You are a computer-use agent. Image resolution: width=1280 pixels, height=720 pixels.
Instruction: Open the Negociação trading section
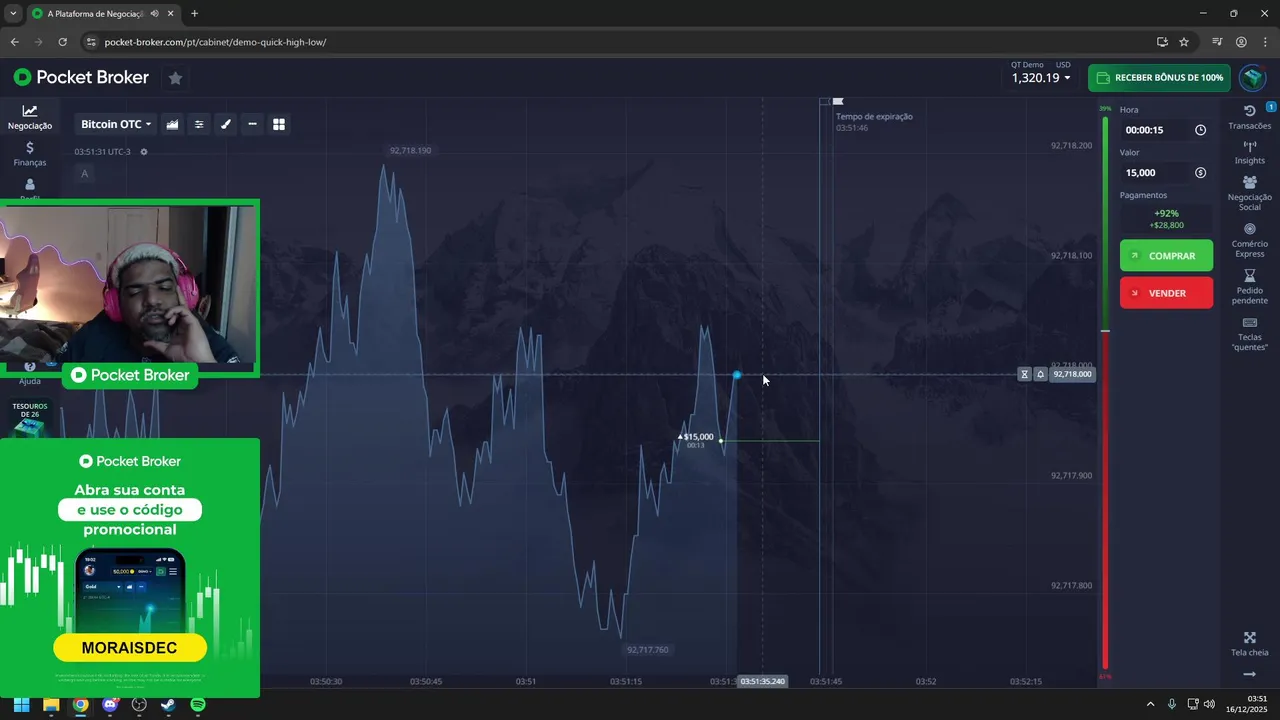pyautogui.click(x=30, y=117)
